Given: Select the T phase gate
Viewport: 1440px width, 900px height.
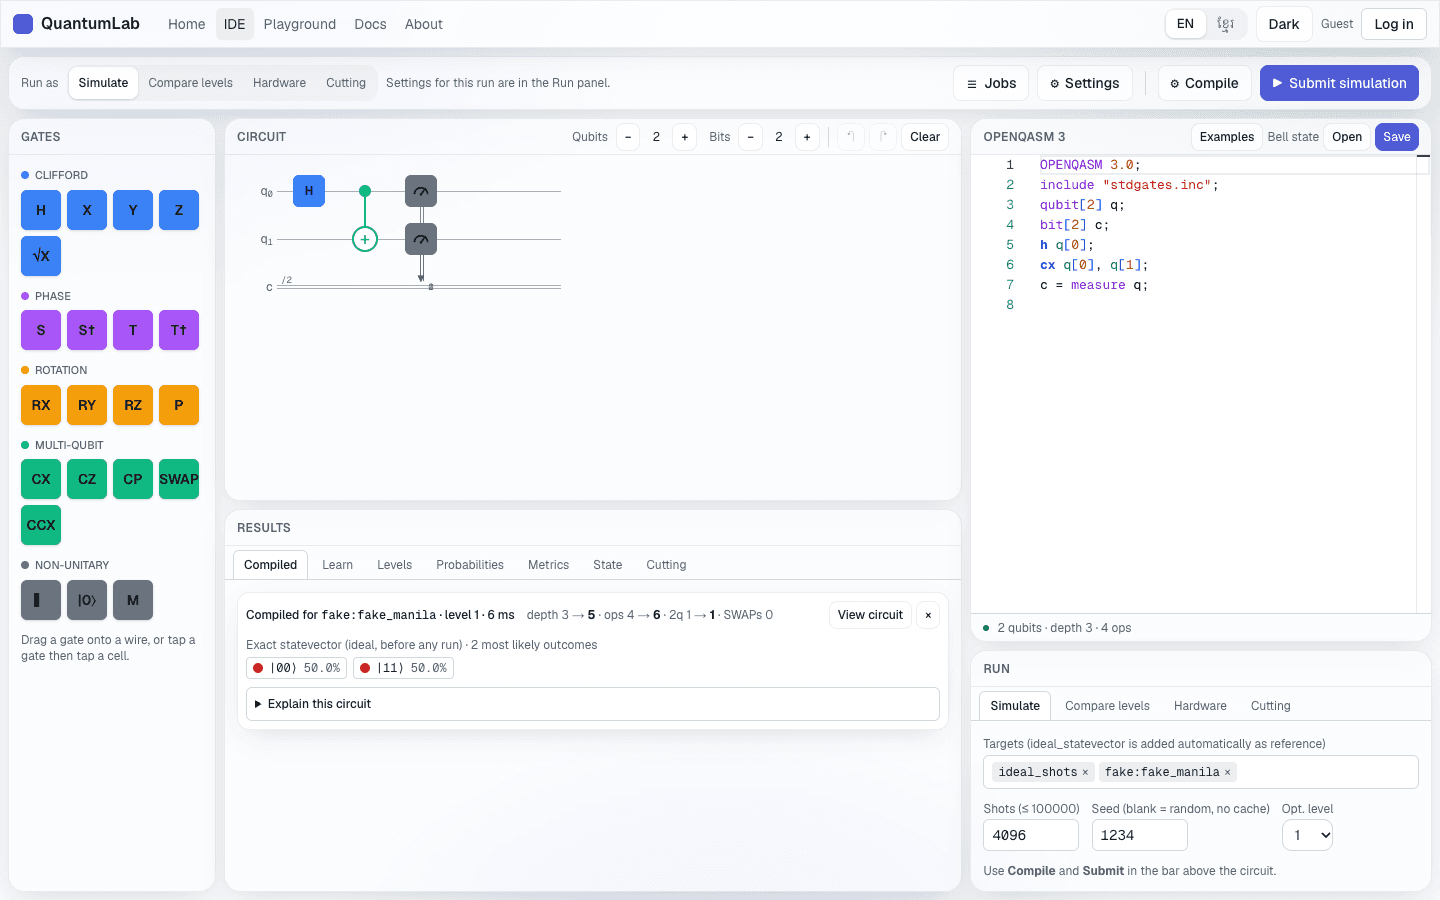Looking at the screenshot, I should (x=133, y=330).
